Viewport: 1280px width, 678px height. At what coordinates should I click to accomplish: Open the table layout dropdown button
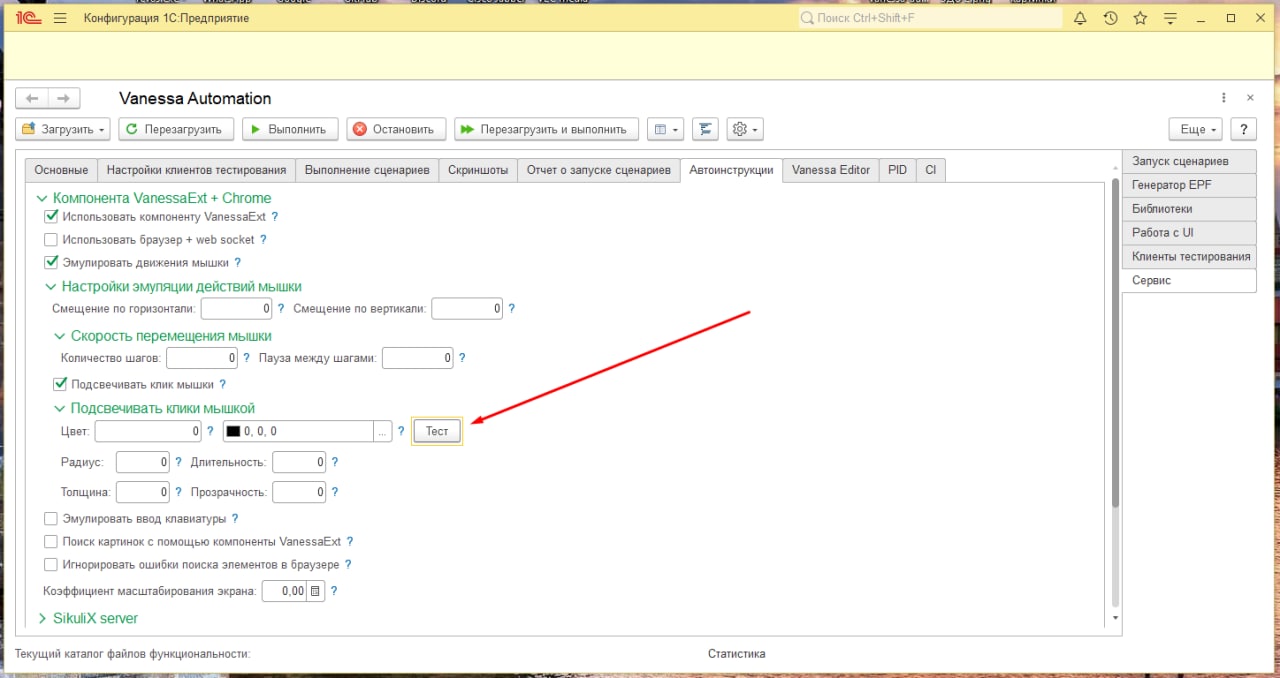(665, 129)
